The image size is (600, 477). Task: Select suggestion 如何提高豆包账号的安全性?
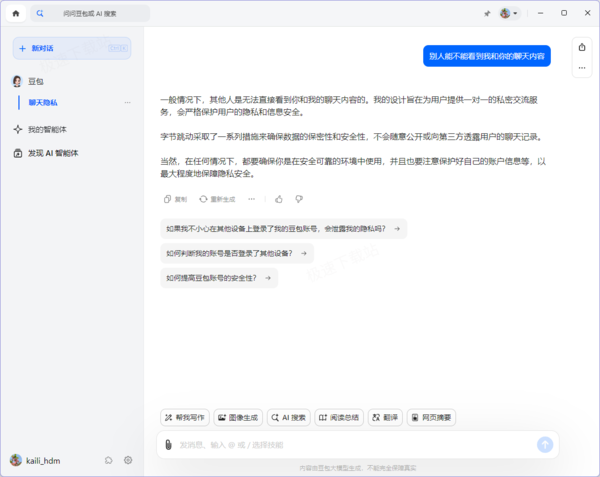219,278
